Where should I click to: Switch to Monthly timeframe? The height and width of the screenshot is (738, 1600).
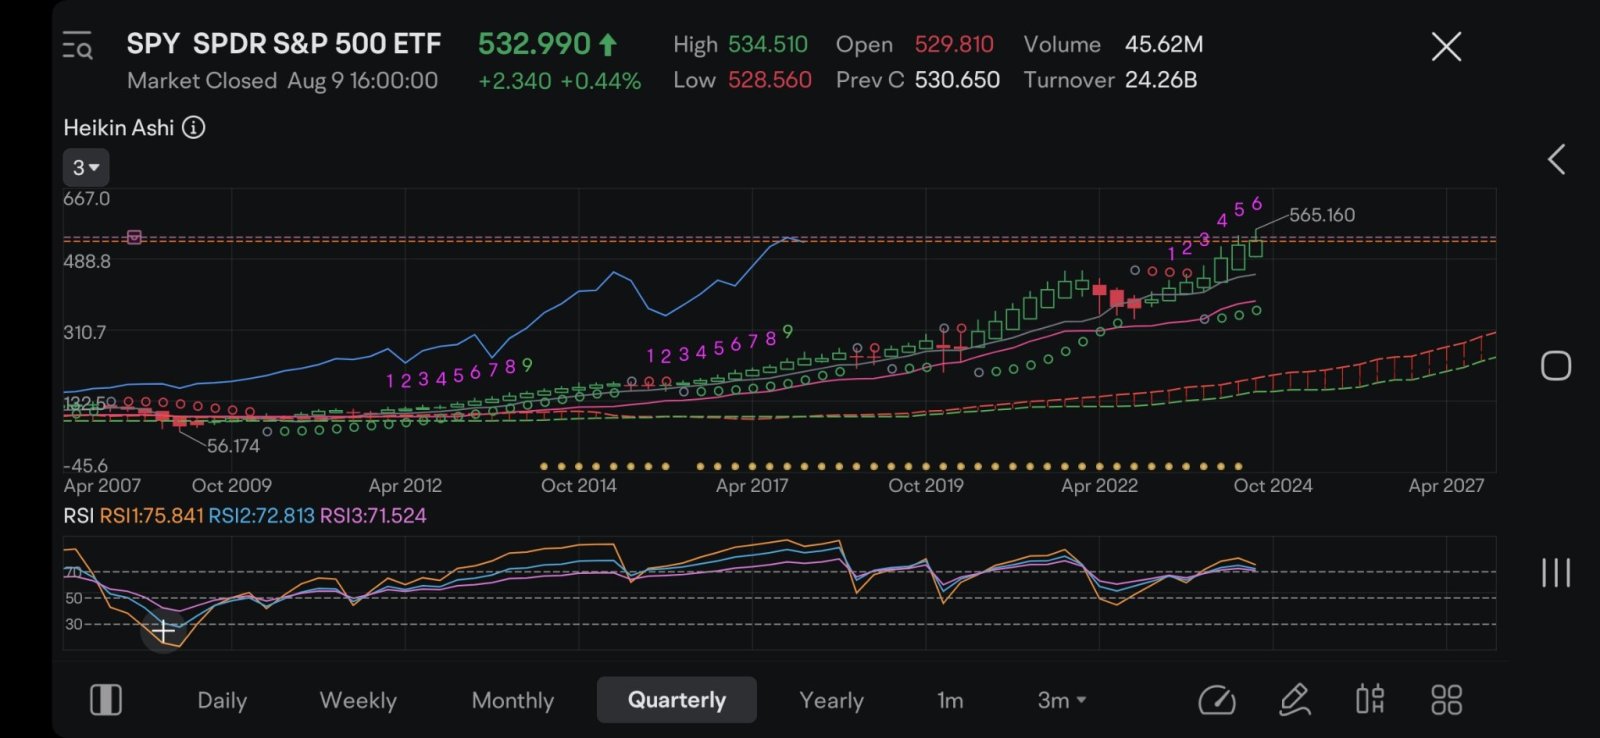point(513,700)
